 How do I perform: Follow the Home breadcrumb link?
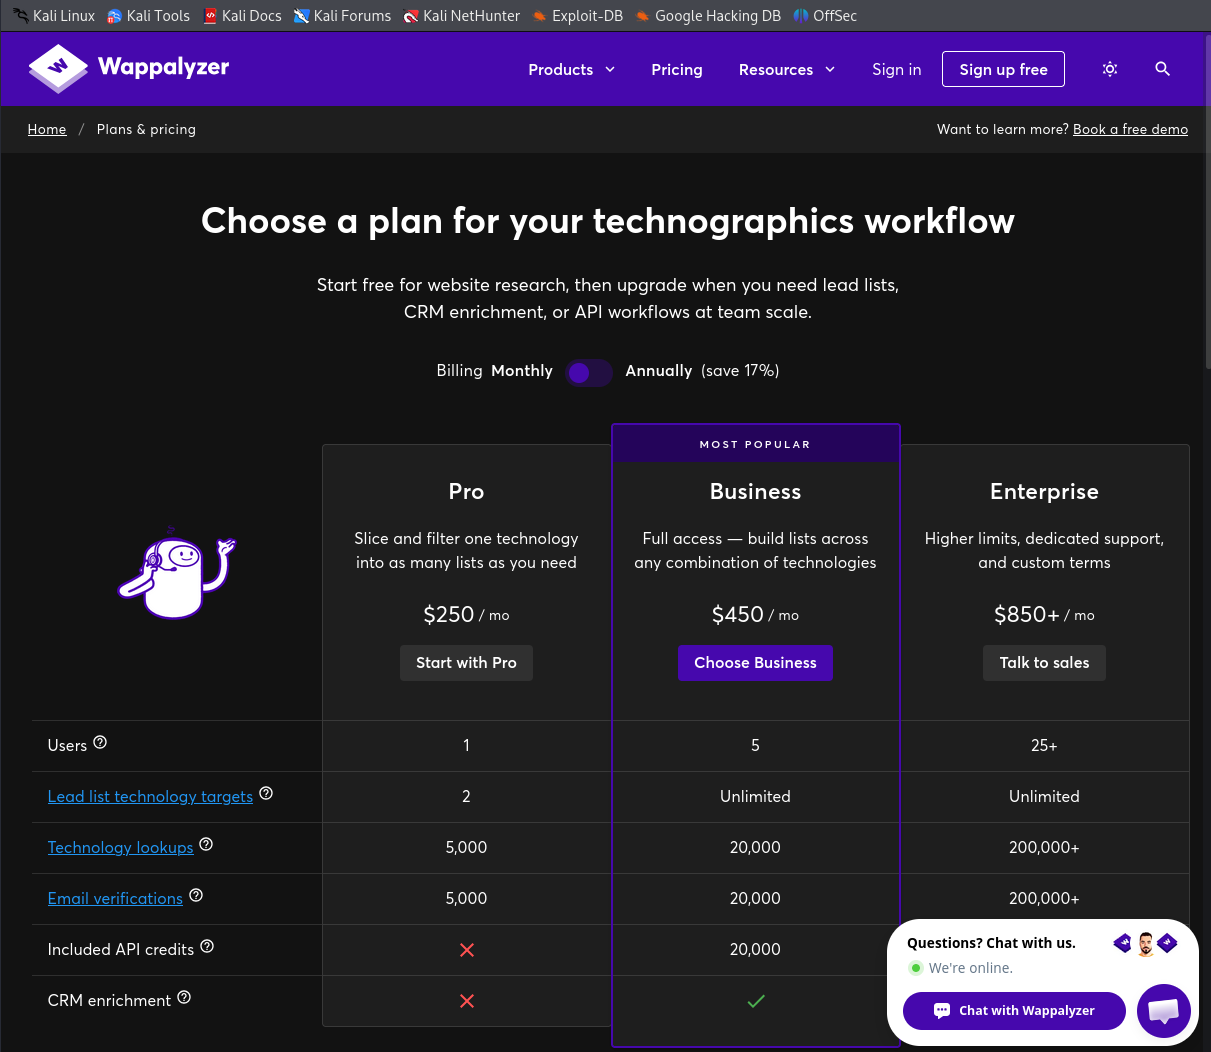pyautogui.click(x=47, y=129)
